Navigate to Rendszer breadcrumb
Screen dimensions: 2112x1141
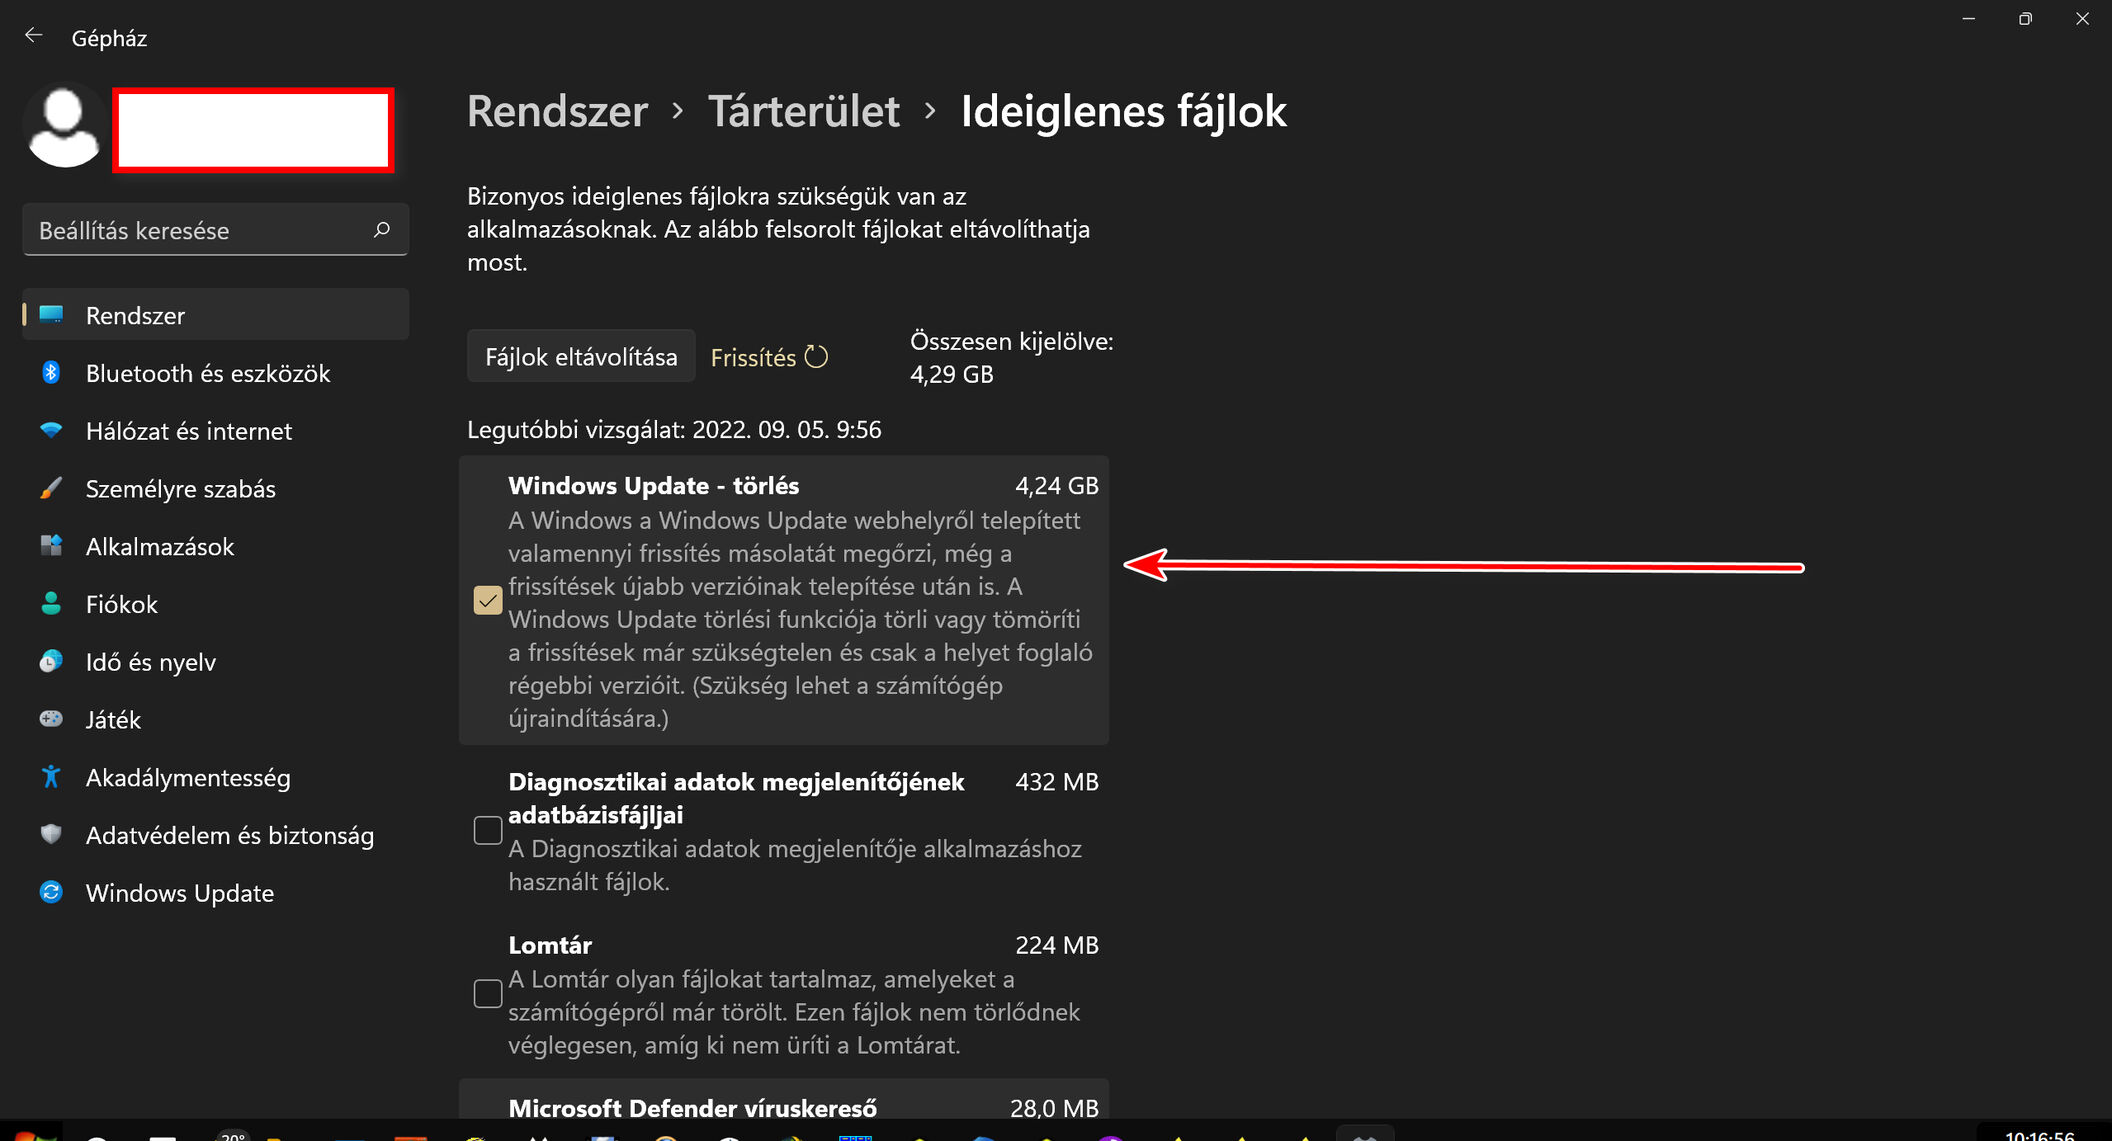tap(558, 111)
